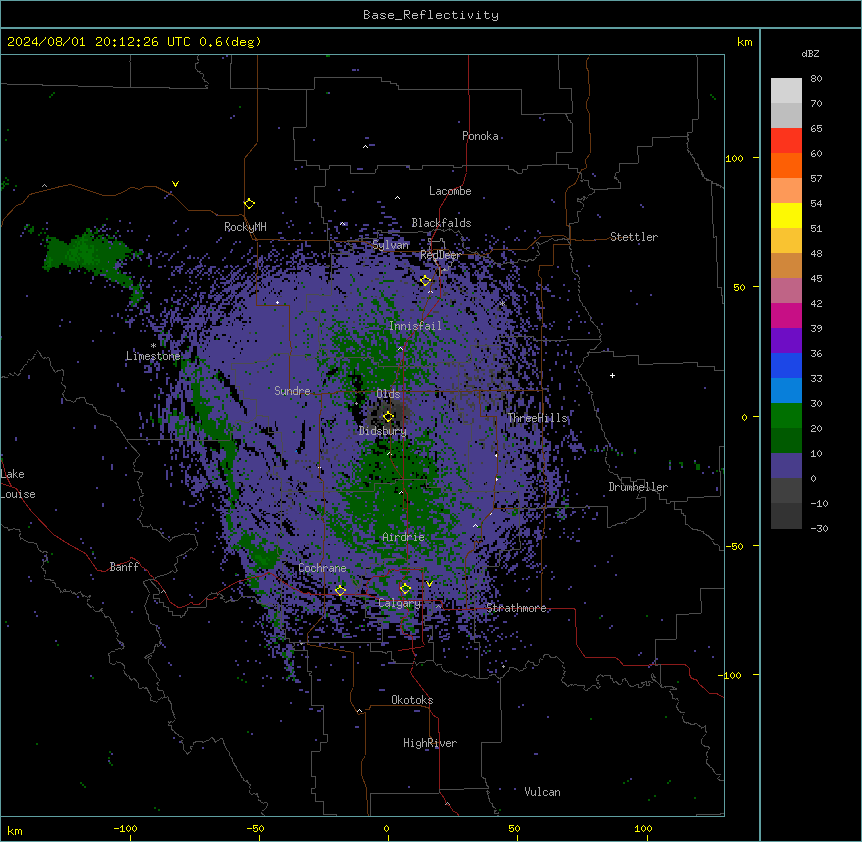Viewport: 862px width, 842px height.
Task: Click the RedDeer city label
Action: (x=440, y=255)
